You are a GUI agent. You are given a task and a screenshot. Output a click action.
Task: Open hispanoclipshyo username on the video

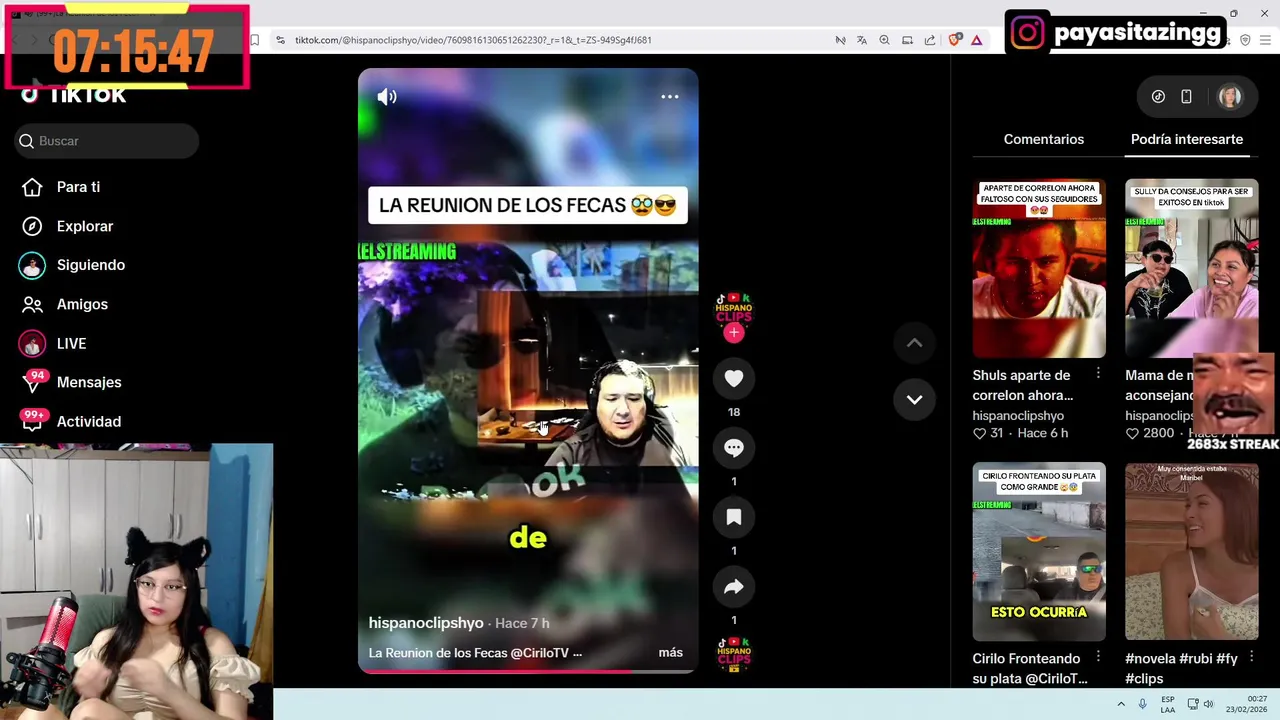point(426,622)
